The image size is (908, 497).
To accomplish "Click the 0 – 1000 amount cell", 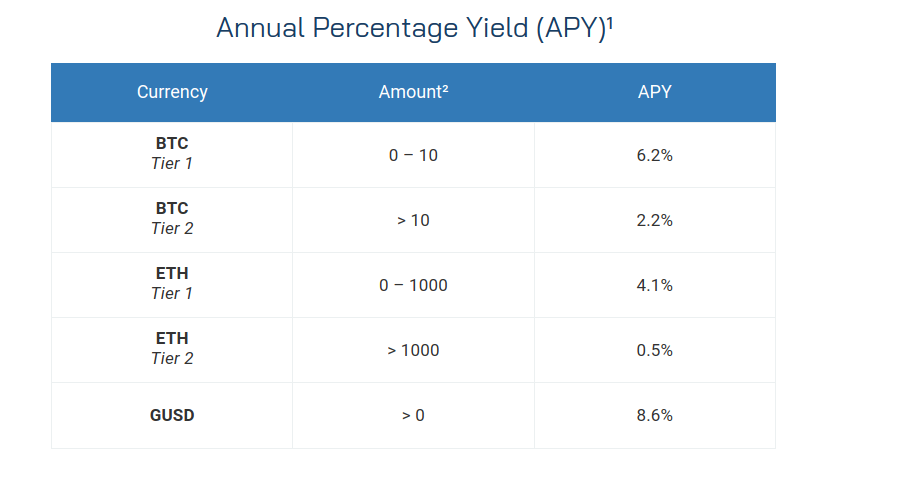I will pyautogui.click(x=413, y=284).
